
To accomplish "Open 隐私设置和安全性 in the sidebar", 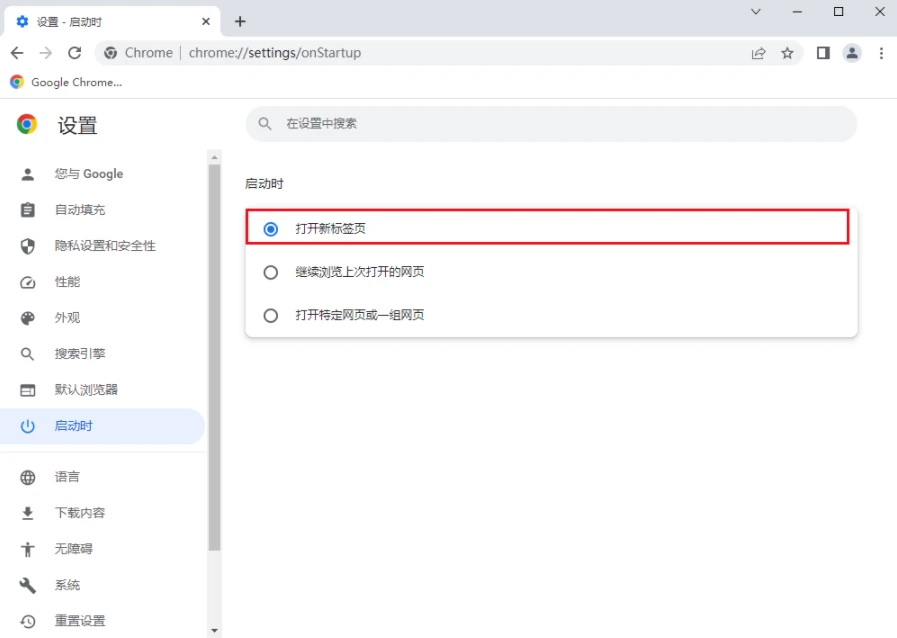I will coord(104,246).
